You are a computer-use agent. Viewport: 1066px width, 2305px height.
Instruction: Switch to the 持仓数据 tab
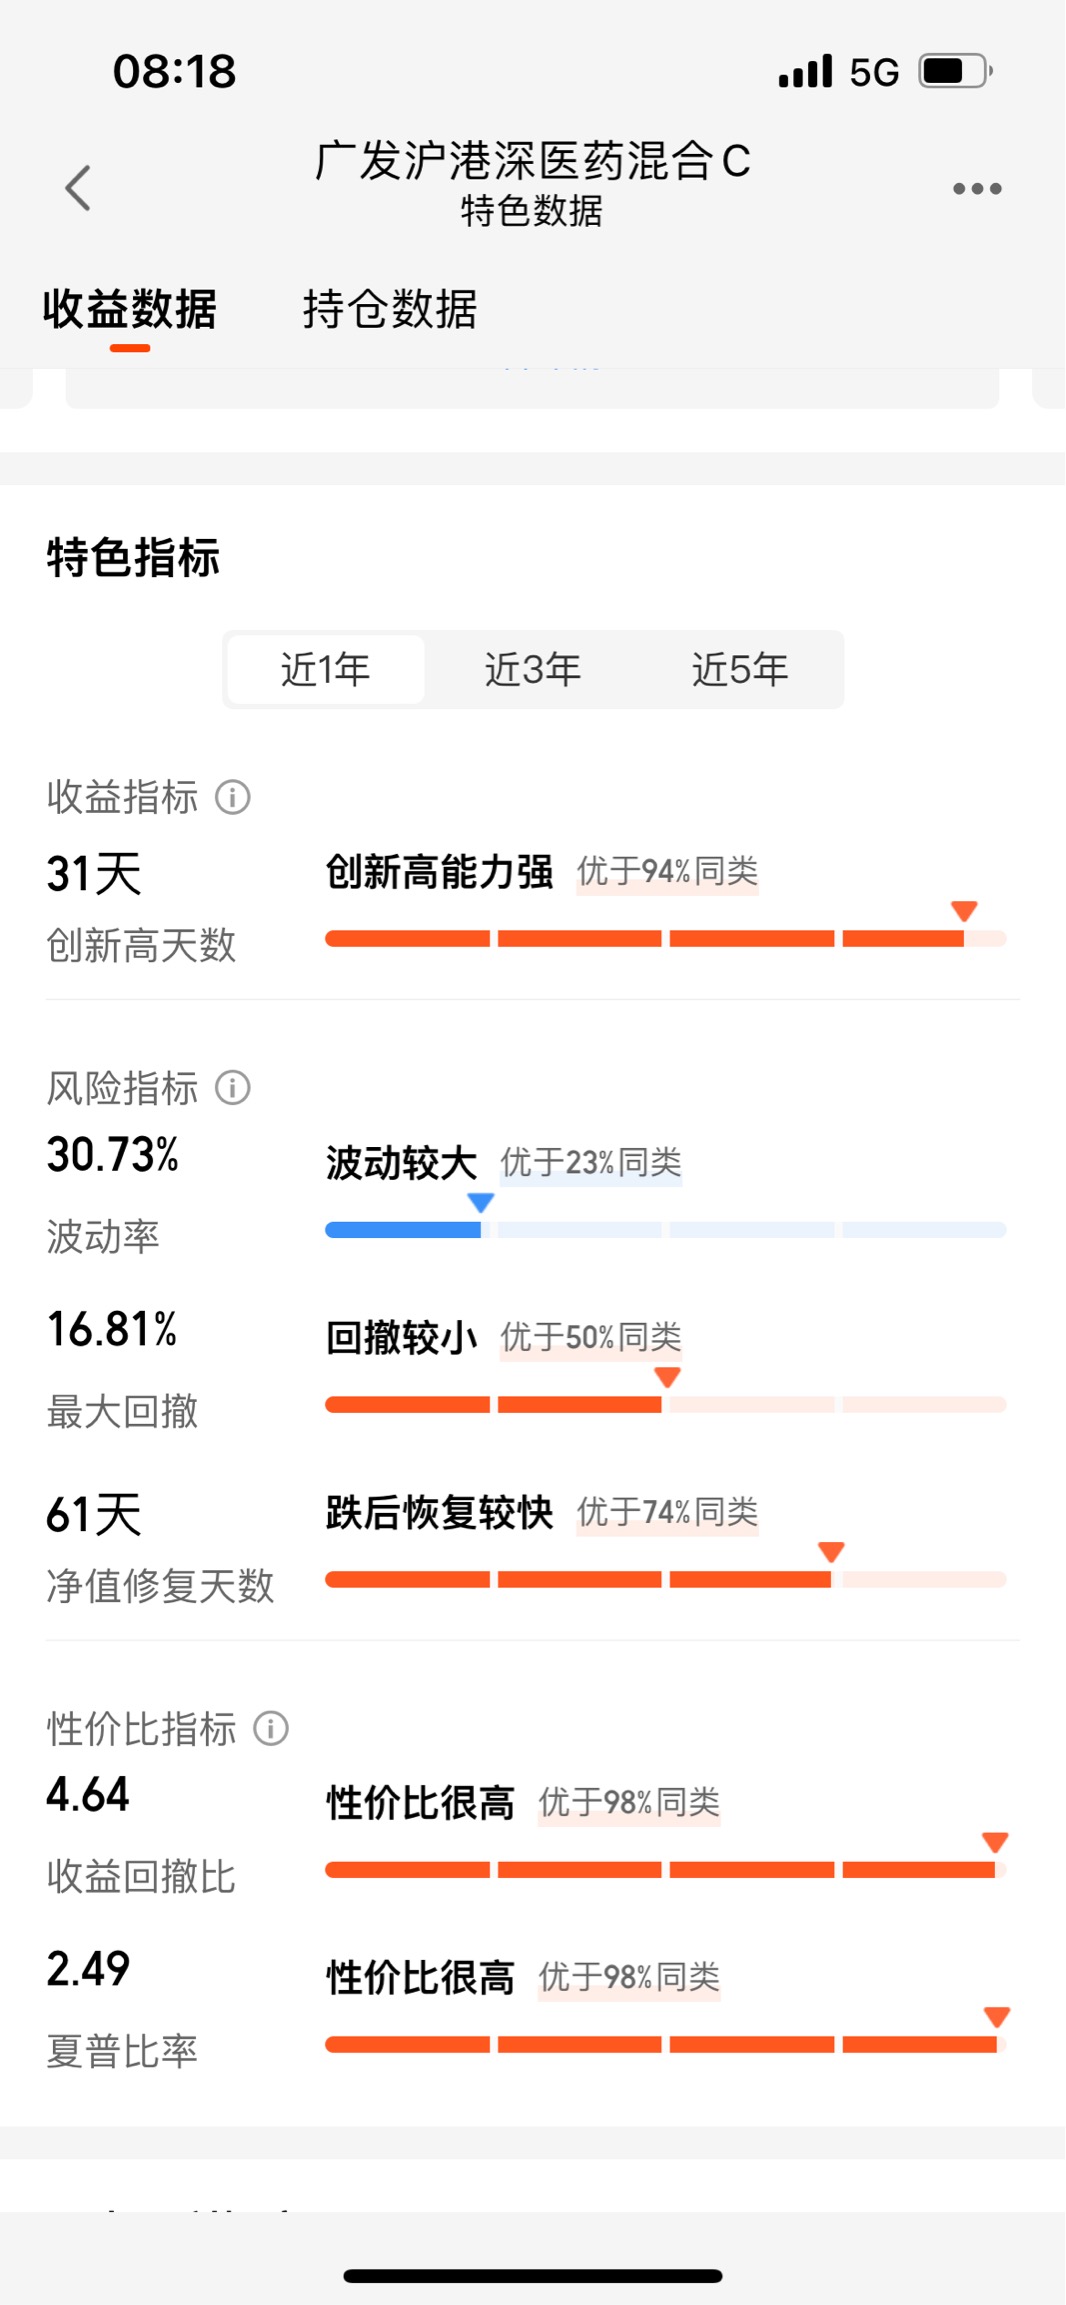(x=390, y=309)
